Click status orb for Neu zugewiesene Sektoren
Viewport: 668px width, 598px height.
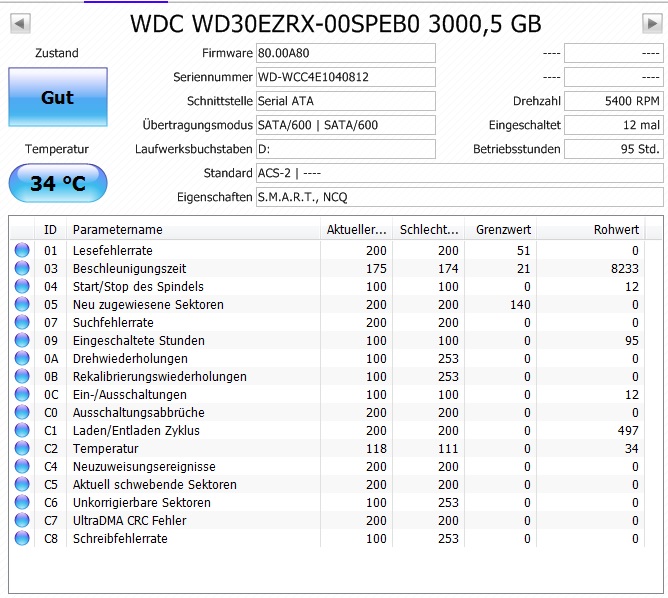pyautogui.click(x=22, y=304)
